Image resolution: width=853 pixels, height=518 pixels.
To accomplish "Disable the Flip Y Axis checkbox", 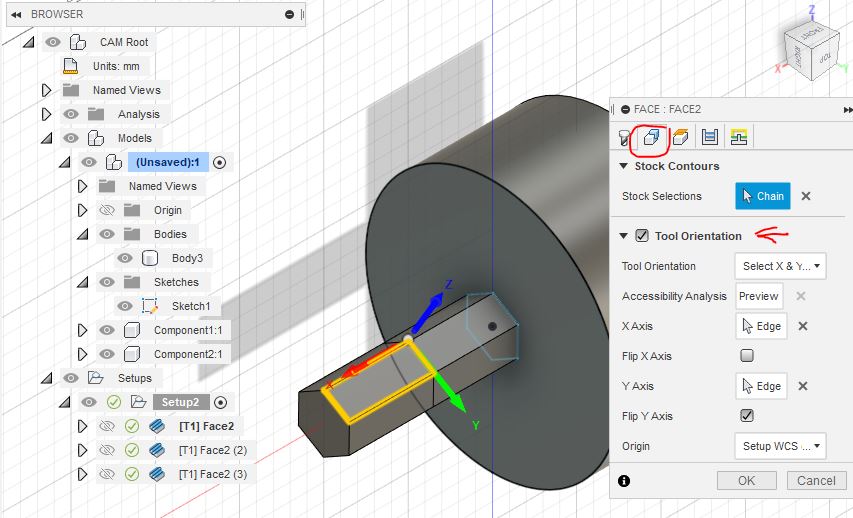I will (746, 416).
